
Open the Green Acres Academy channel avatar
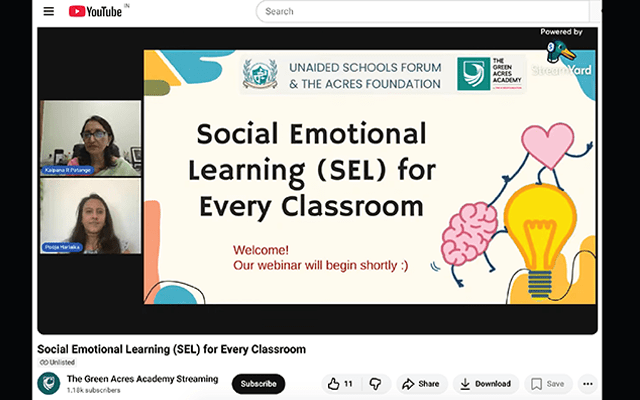pyautogui.click(x=48, y=383)
